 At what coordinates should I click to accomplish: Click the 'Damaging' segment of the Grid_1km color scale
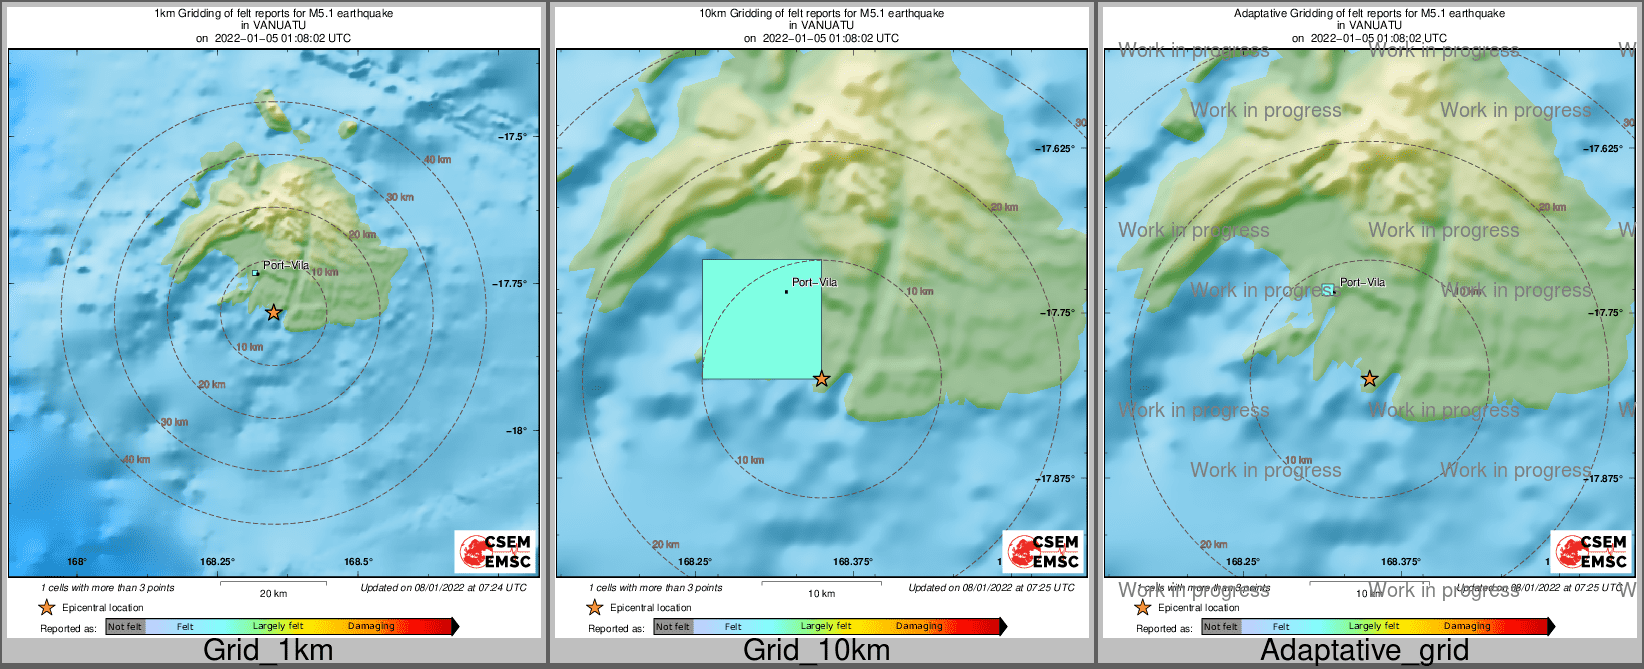coord(371,627)
